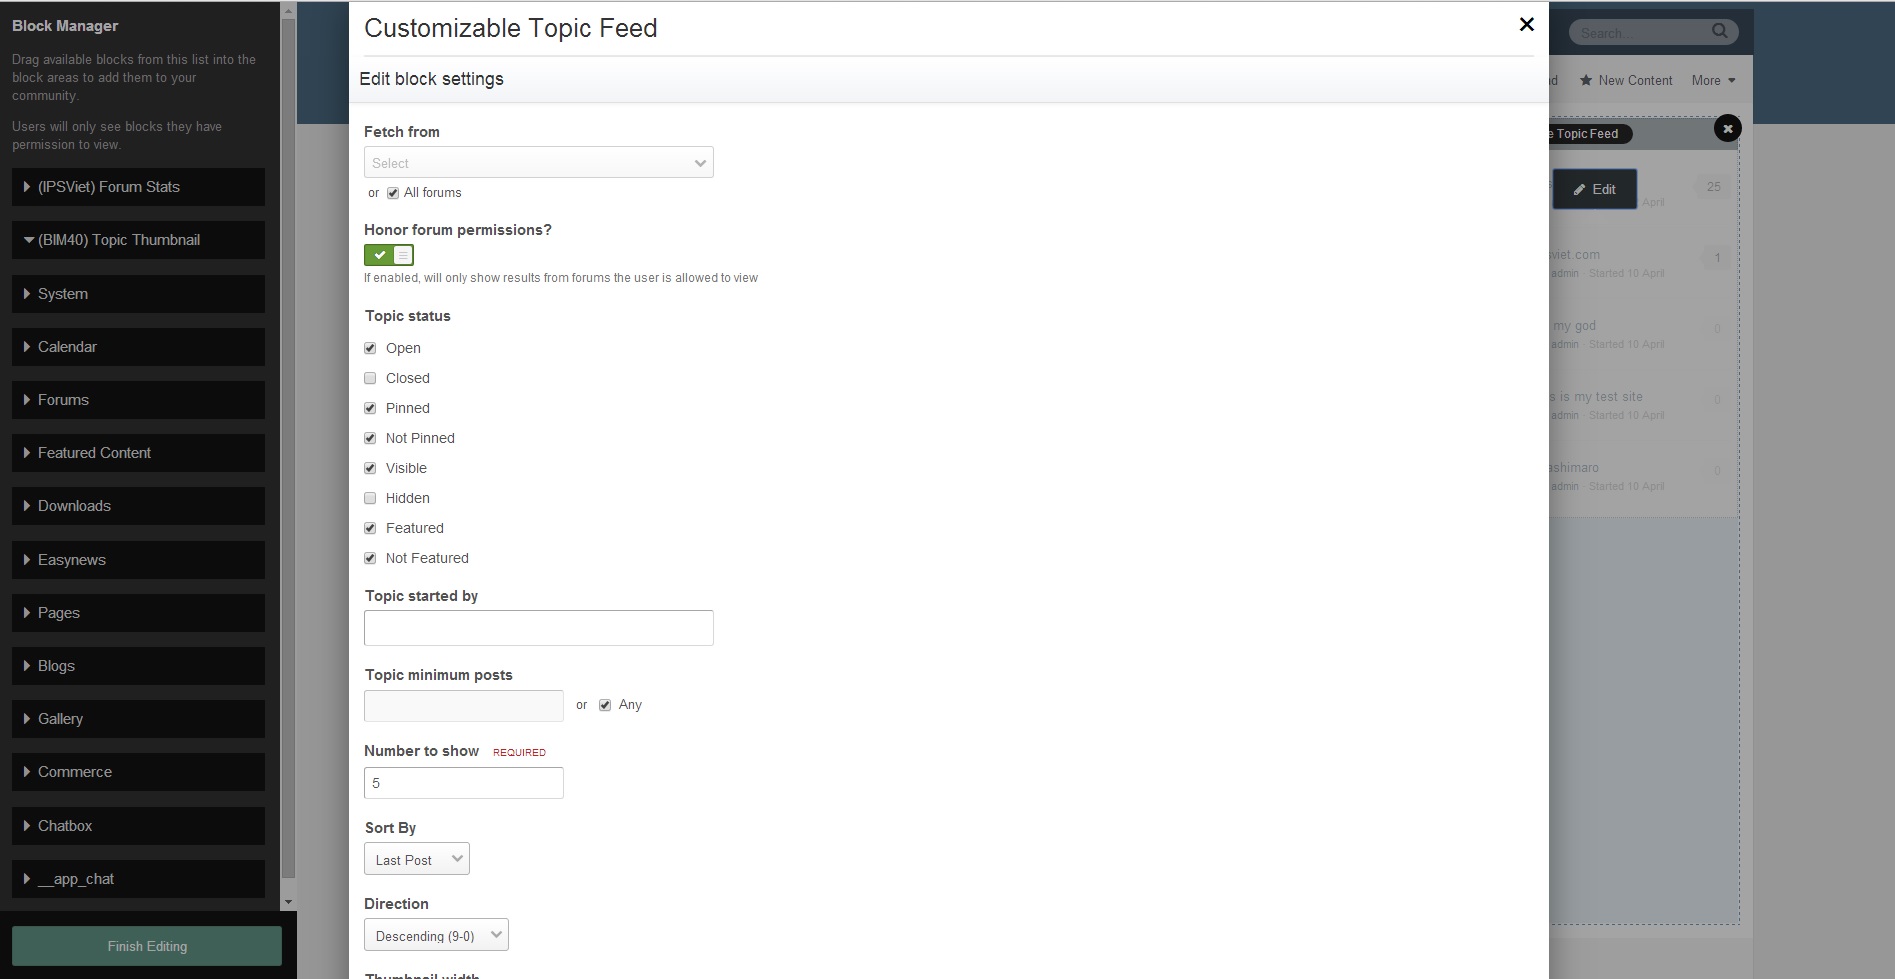Open the Sort By Last Post dropdown
This screenshot has height=979, width=1895.
pos(416,860)
